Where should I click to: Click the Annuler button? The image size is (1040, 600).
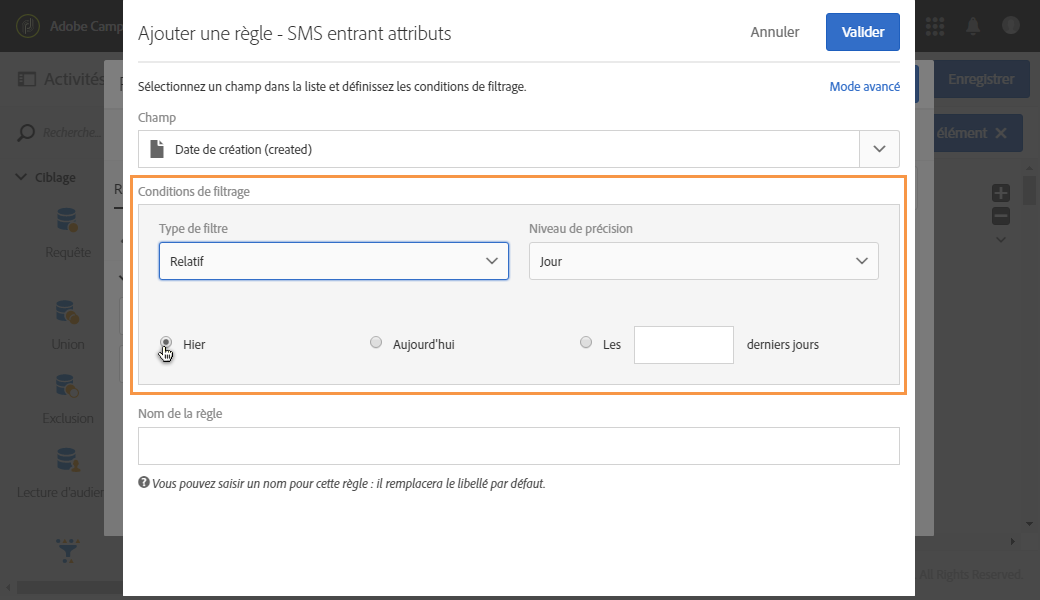click(x=774, y=32)
